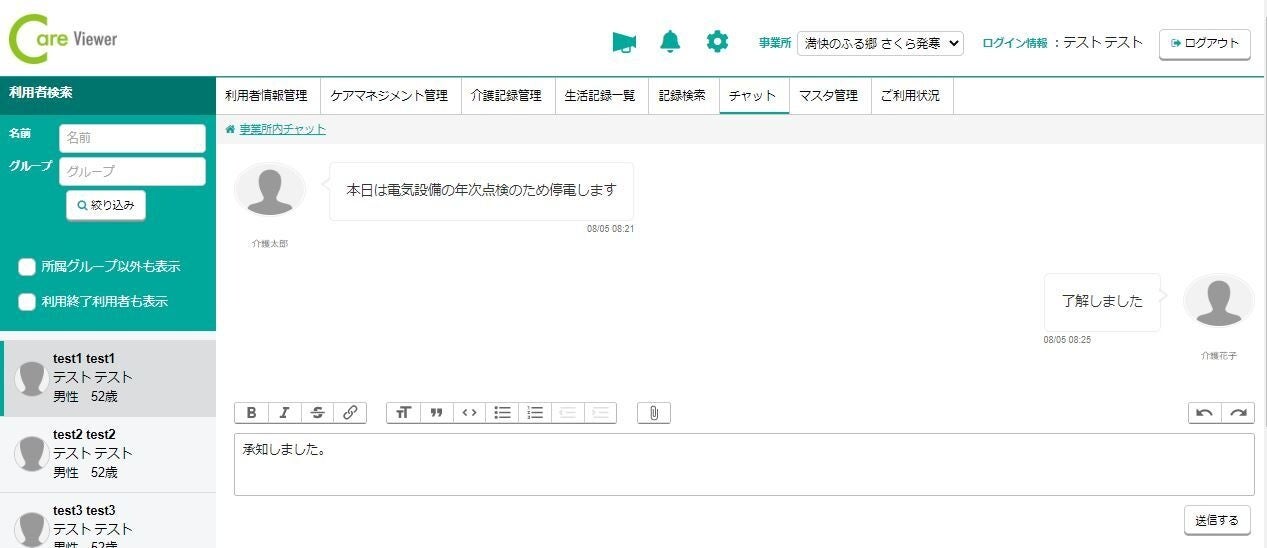Insert a code block
This screenshot has width=1267, height=548.
[469, 413]
